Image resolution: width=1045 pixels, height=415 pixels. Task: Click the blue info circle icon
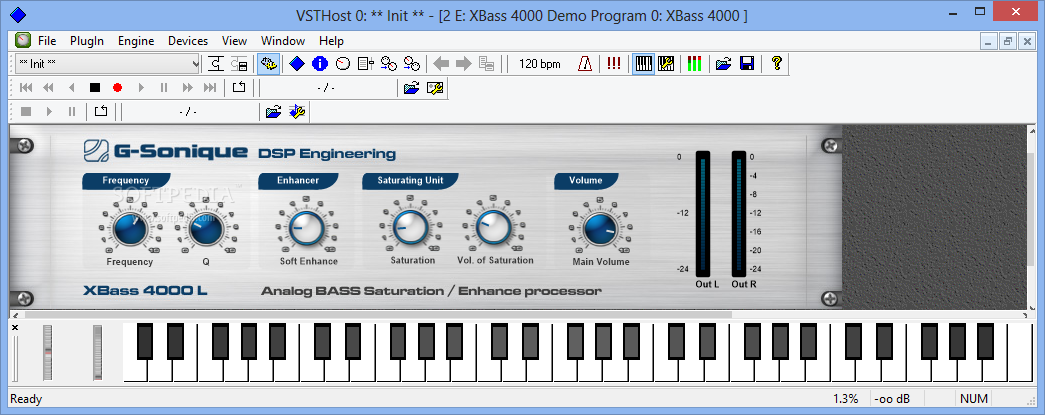pyautogui.click(x=320, y=64)
